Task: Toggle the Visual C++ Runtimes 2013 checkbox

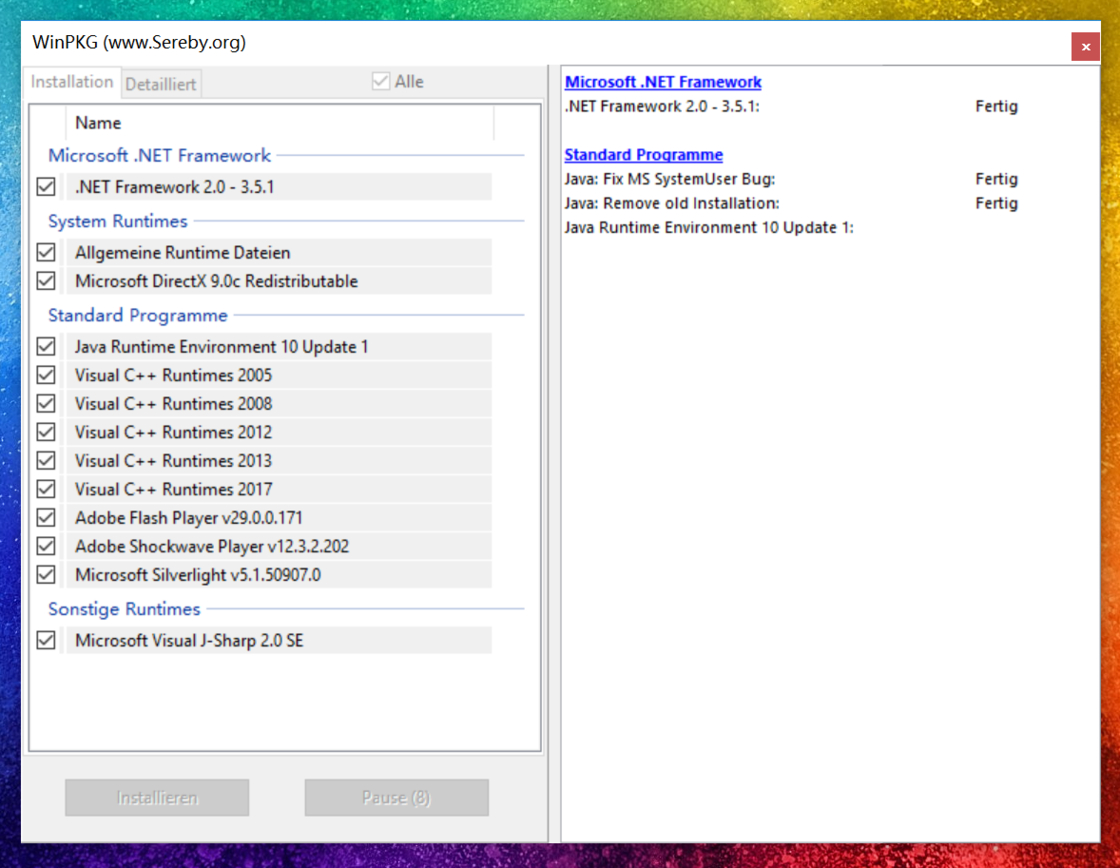Action: coord(46,462)
